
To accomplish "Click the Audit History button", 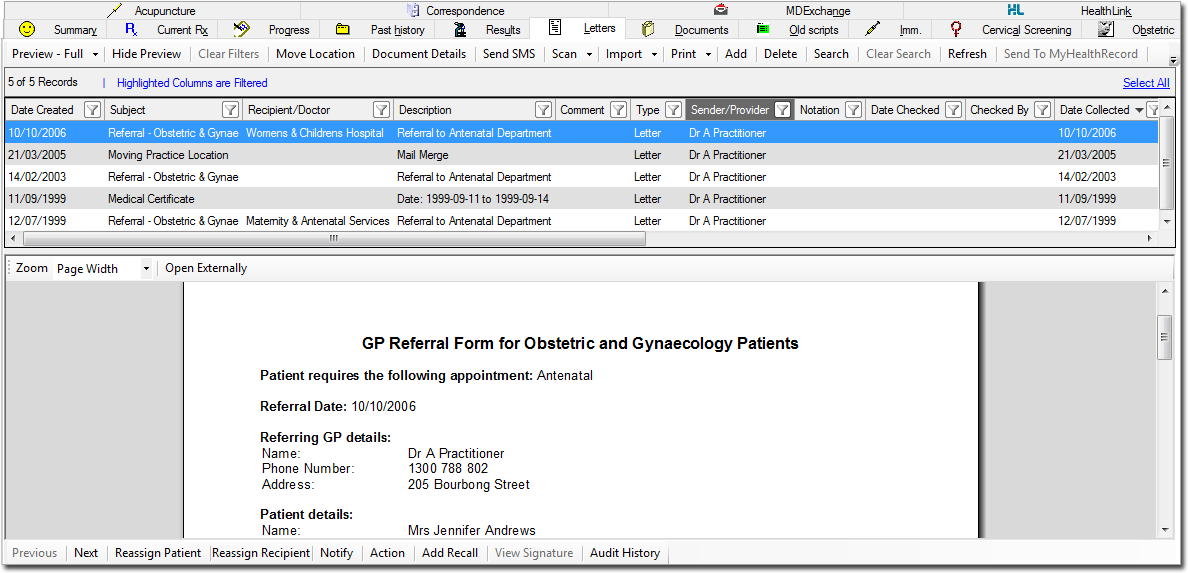I will click(624, 553).
